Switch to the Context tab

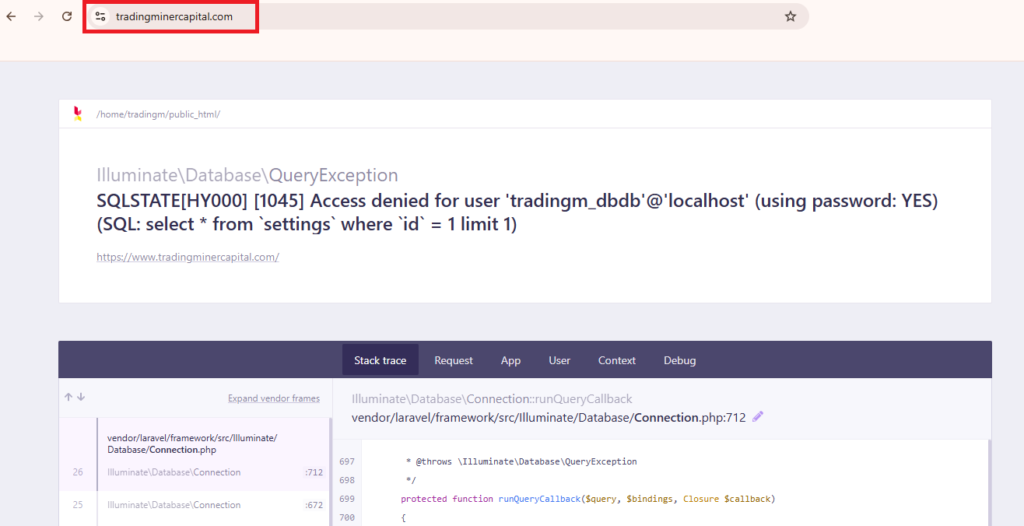point(617,360)
